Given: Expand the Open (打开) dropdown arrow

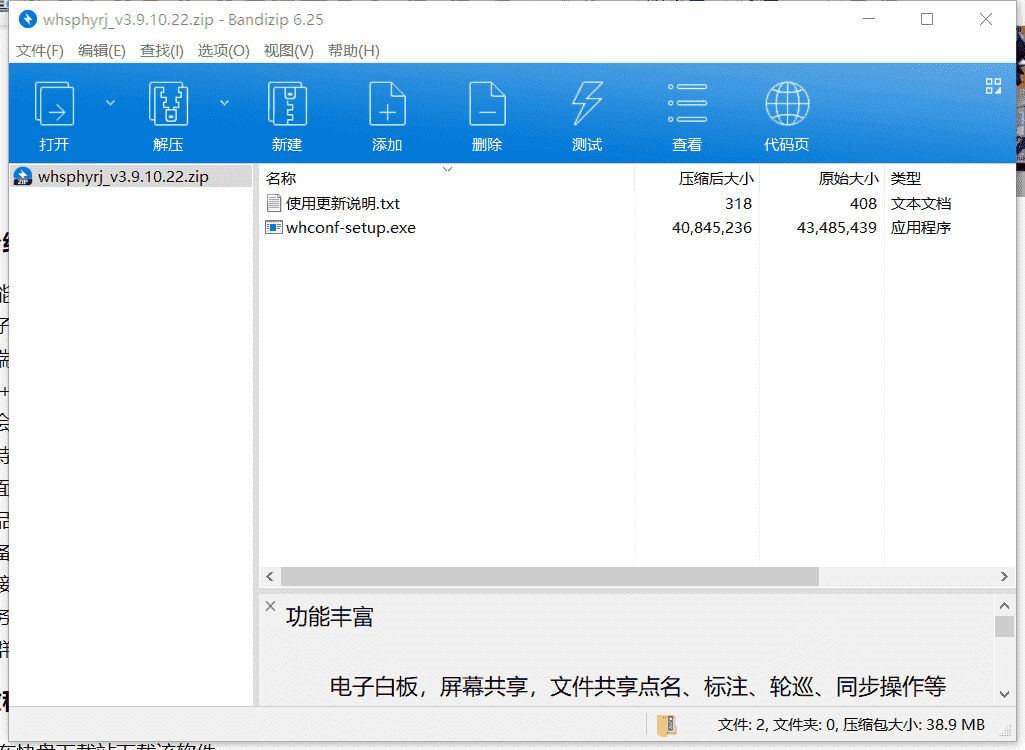Looking at the screenshot, I should [110, 103].
